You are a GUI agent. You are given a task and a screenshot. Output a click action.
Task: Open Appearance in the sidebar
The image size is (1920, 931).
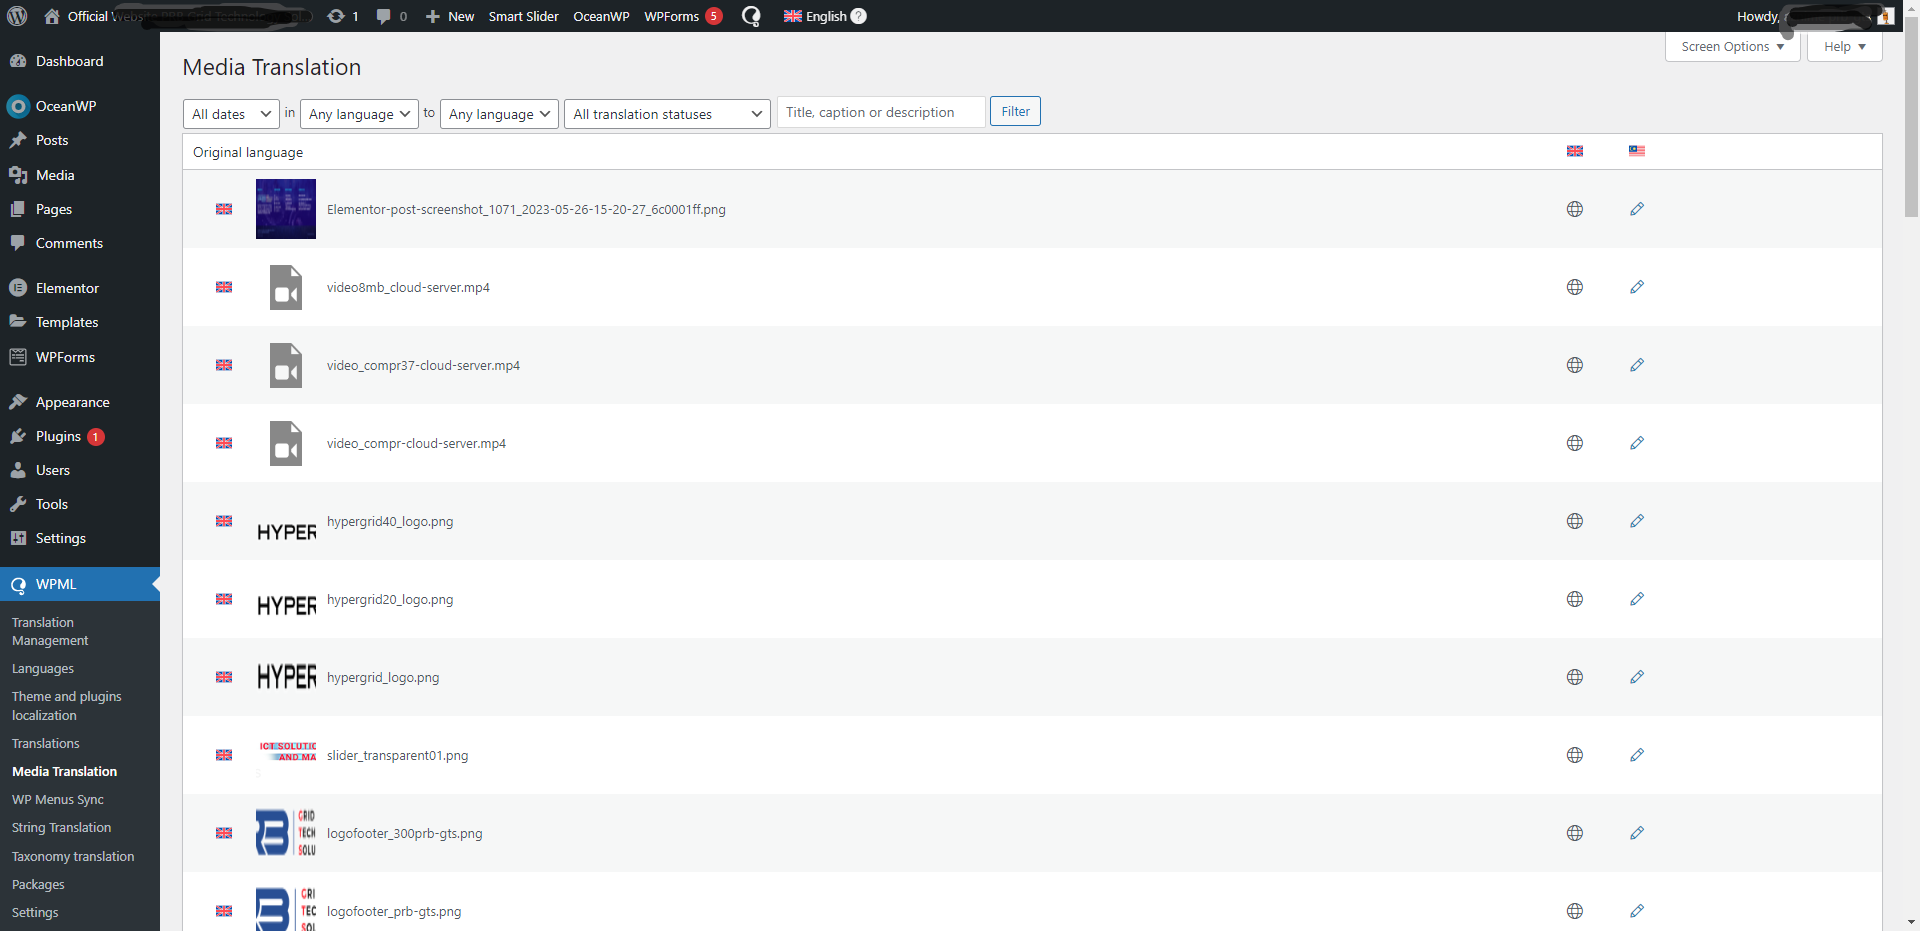point(80,402)
